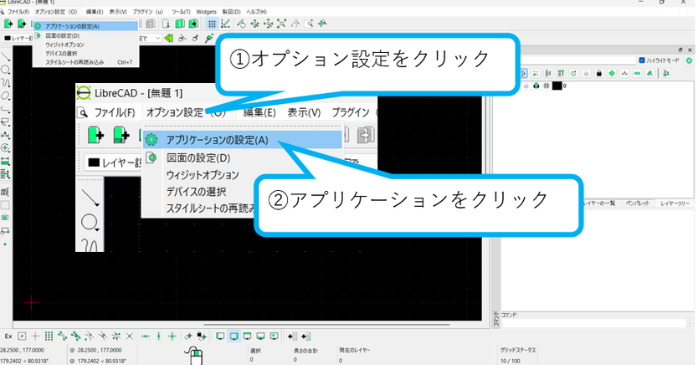
Task: Click the Zoom pan icon
Action: point(322,24)
